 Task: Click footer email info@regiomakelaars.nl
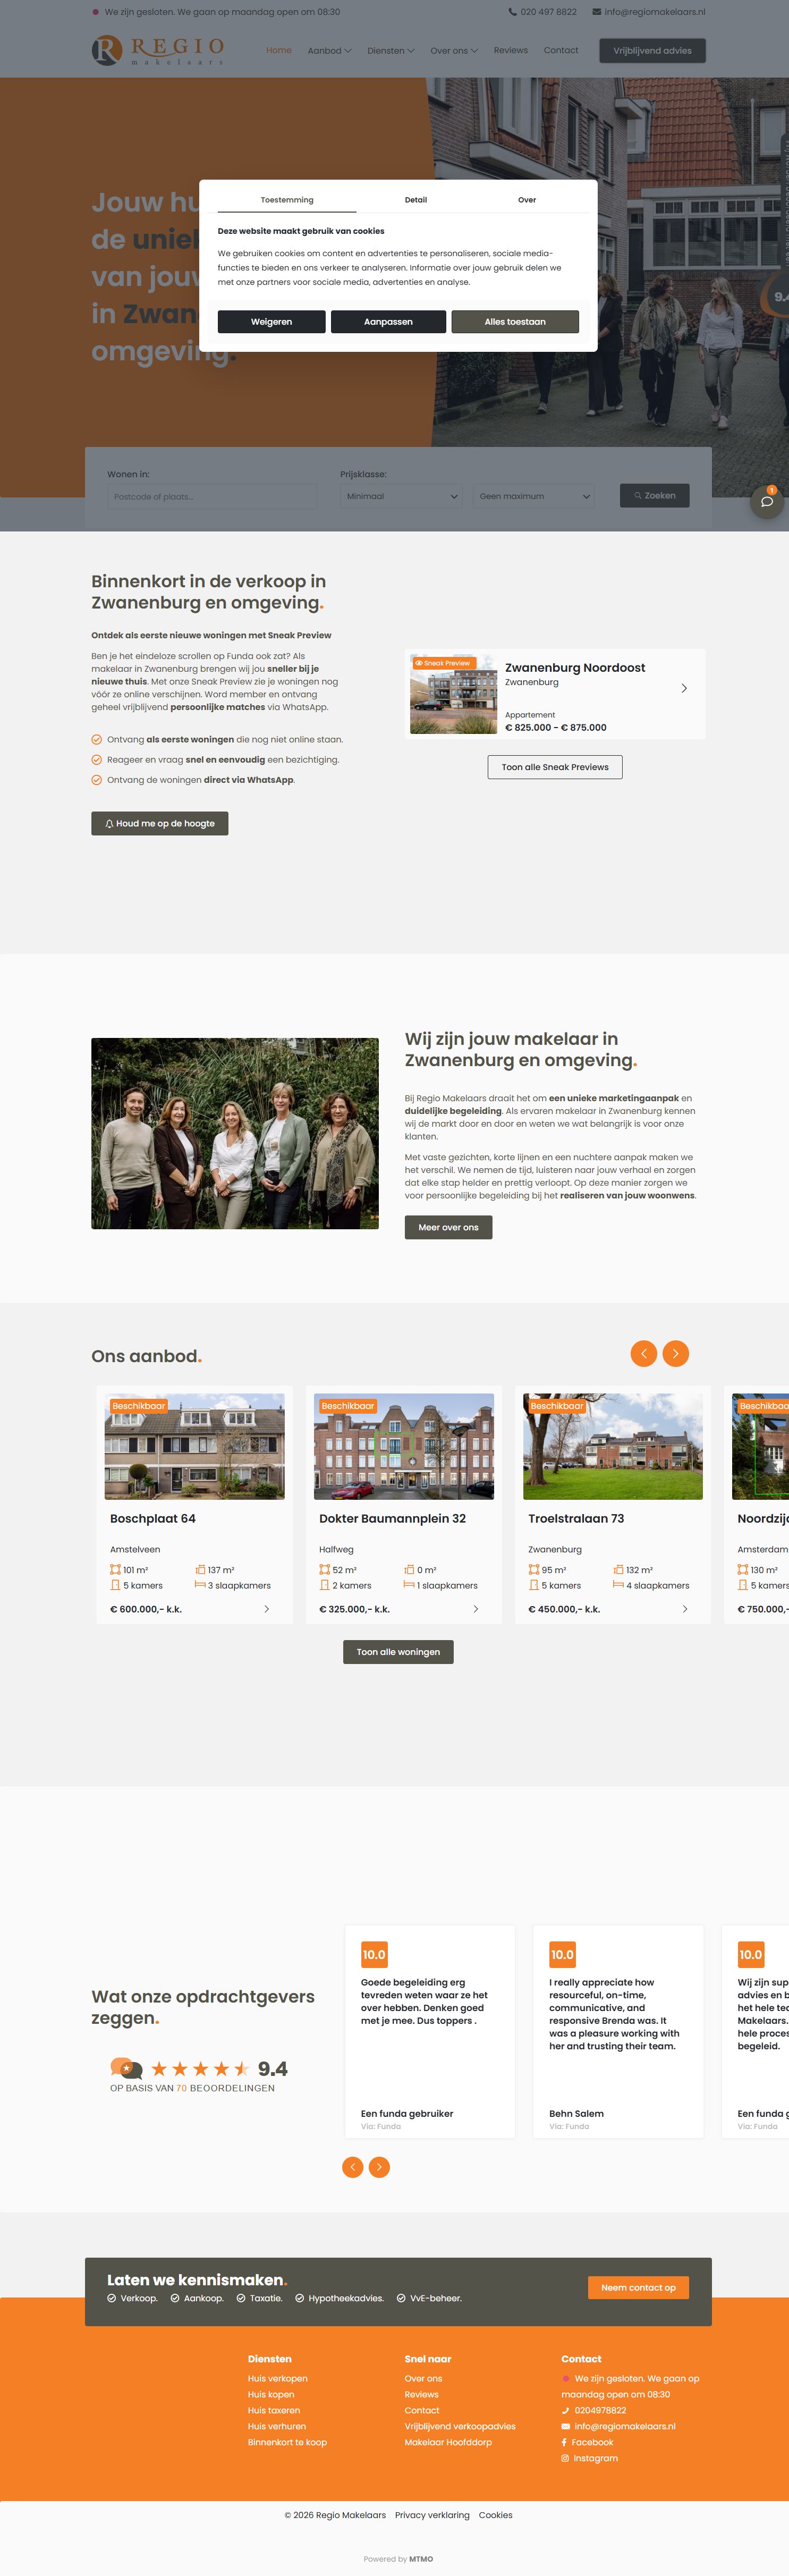point(625,2426)
